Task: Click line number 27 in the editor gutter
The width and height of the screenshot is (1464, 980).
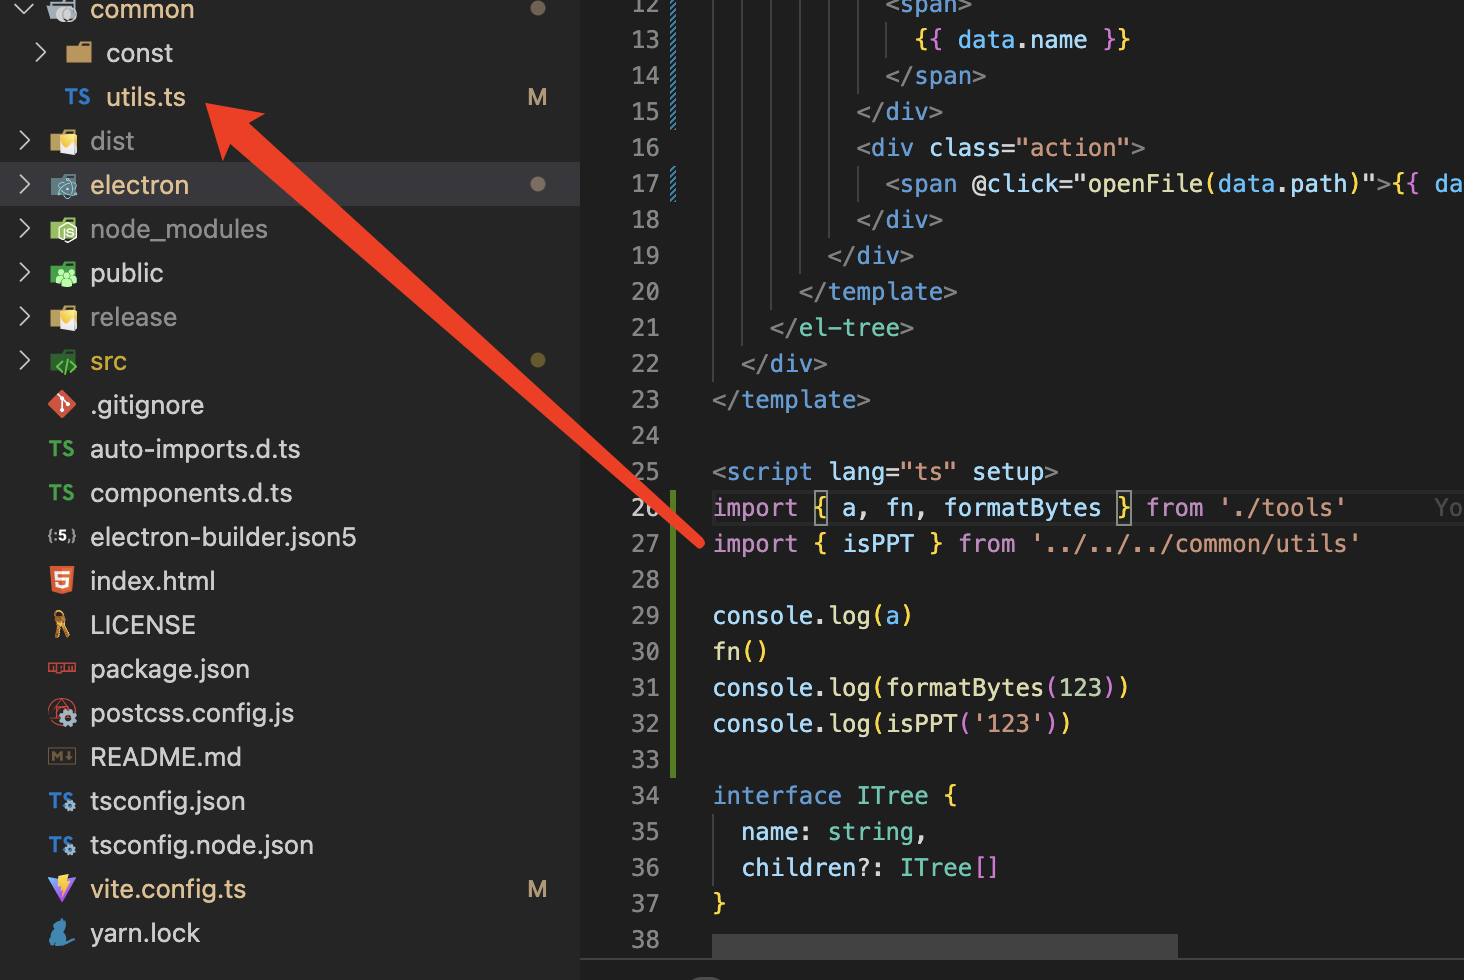Action: 645,543
